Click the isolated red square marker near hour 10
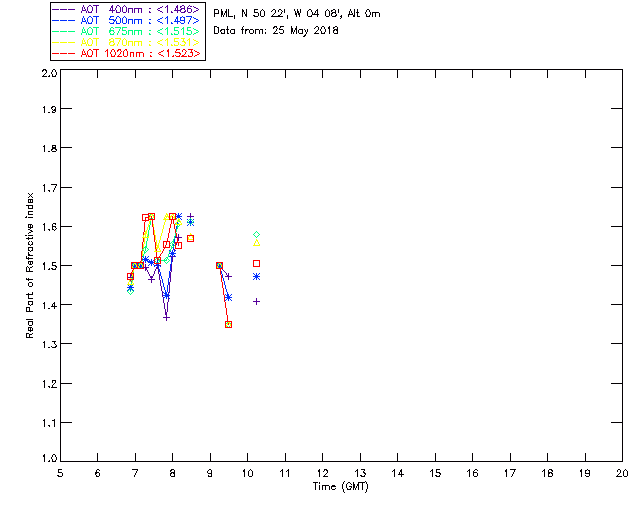The height and width of the screenshot is (512, 640). (x=256, y=263)
